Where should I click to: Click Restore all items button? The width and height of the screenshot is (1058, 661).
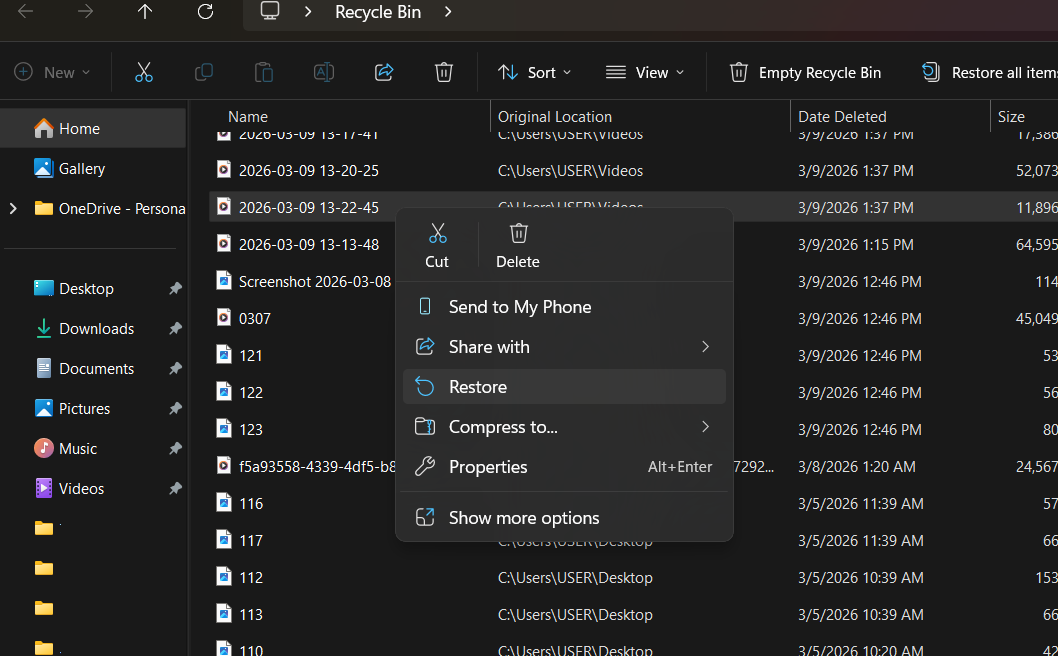[990, 72]
